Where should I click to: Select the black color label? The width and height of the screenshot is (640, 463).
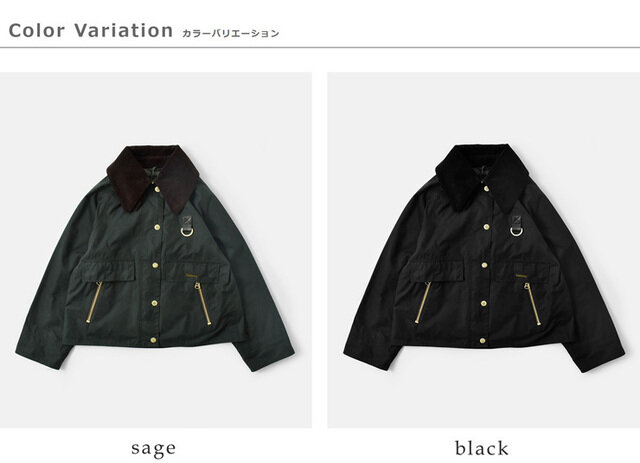tap(482, 448)
